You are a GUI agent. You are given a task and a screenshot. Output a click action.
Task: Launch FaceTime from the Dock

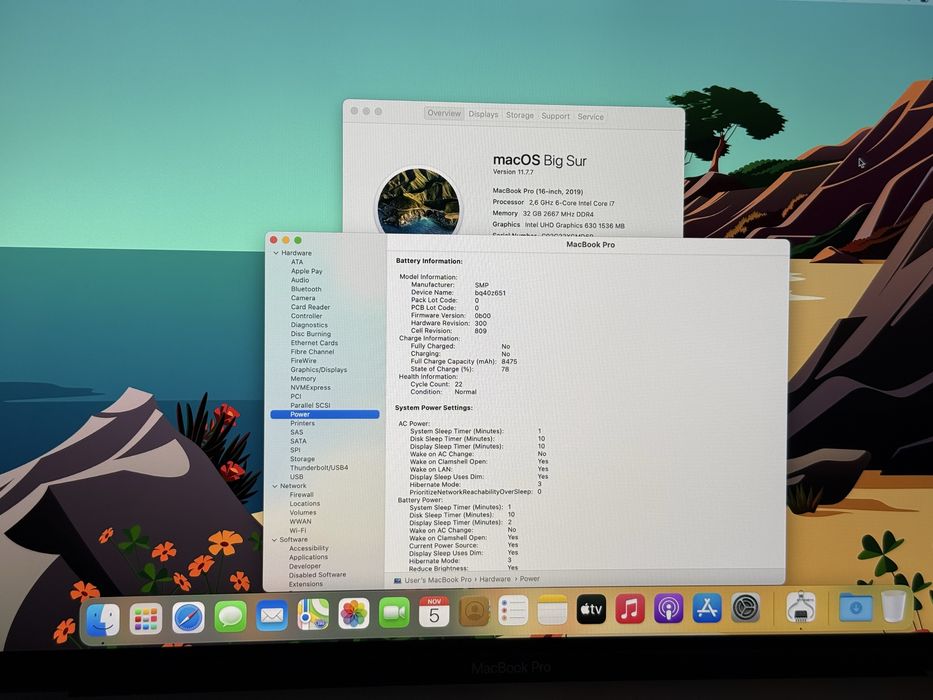click(x=395, y=612)
